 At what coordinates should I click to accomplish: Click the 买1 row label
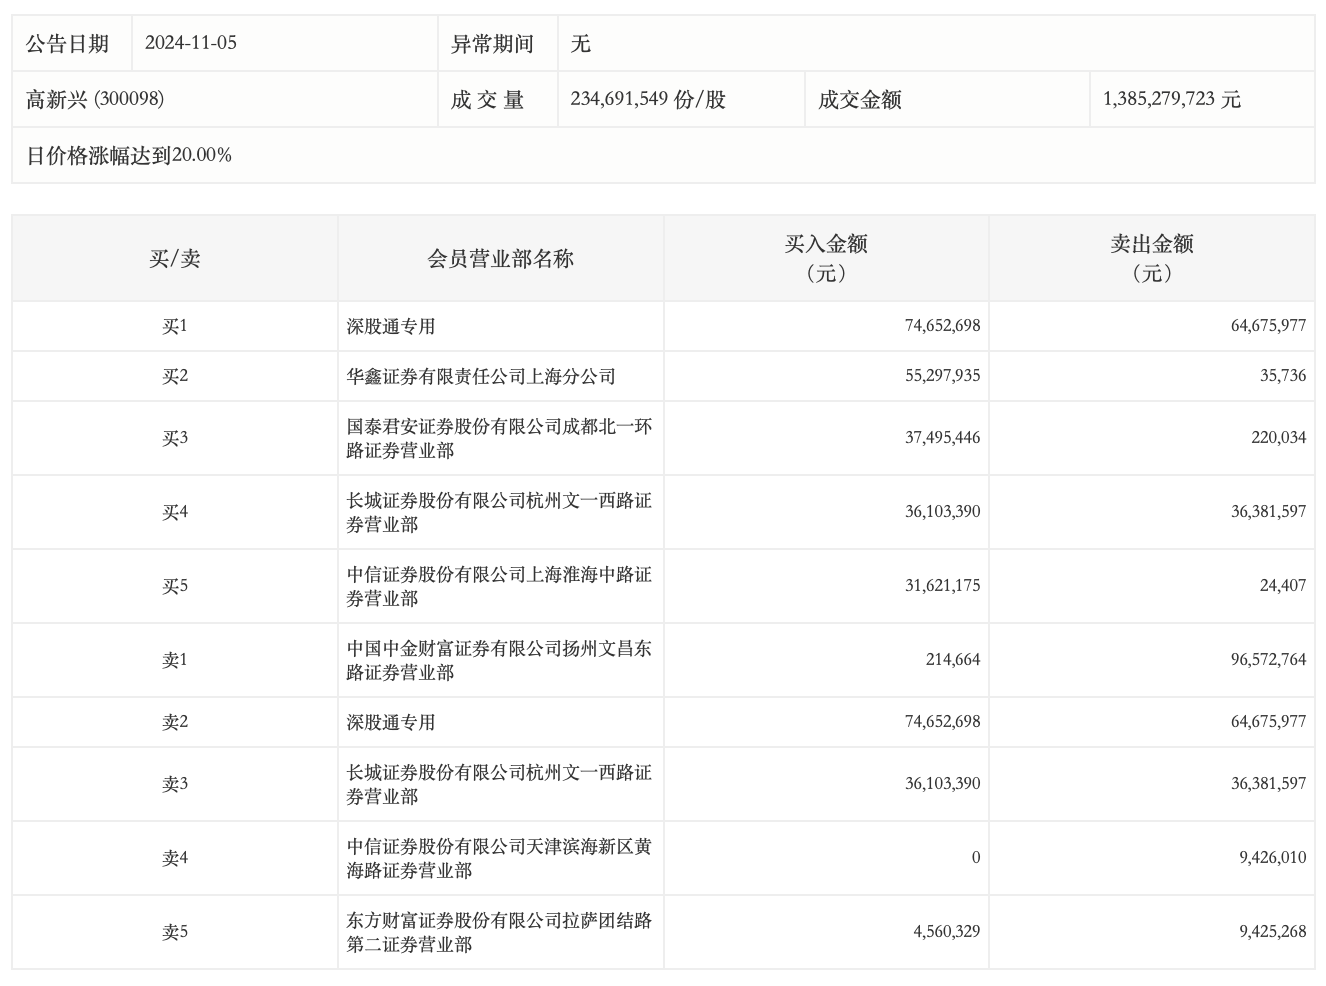175,326
